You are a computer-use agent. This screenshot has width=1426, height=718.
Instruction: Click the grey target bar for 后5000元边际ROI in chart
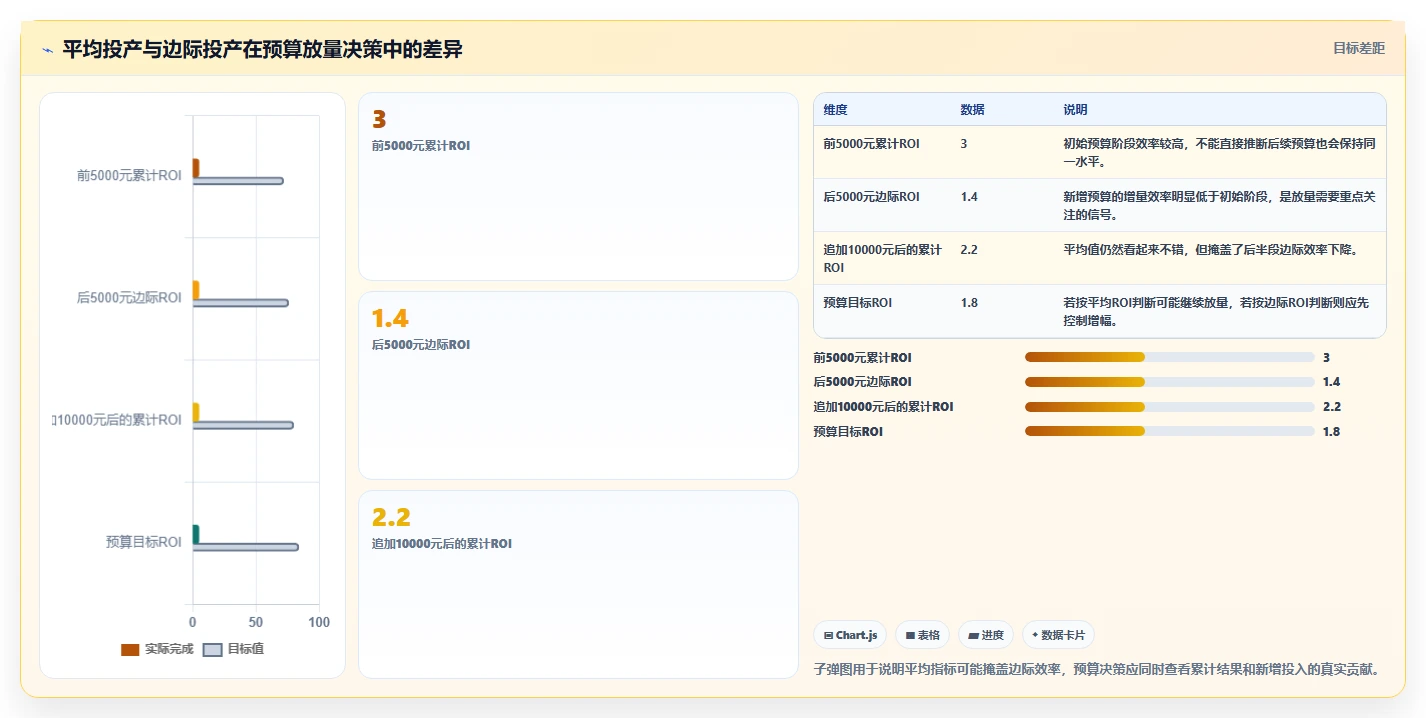(x=240, y=303)
